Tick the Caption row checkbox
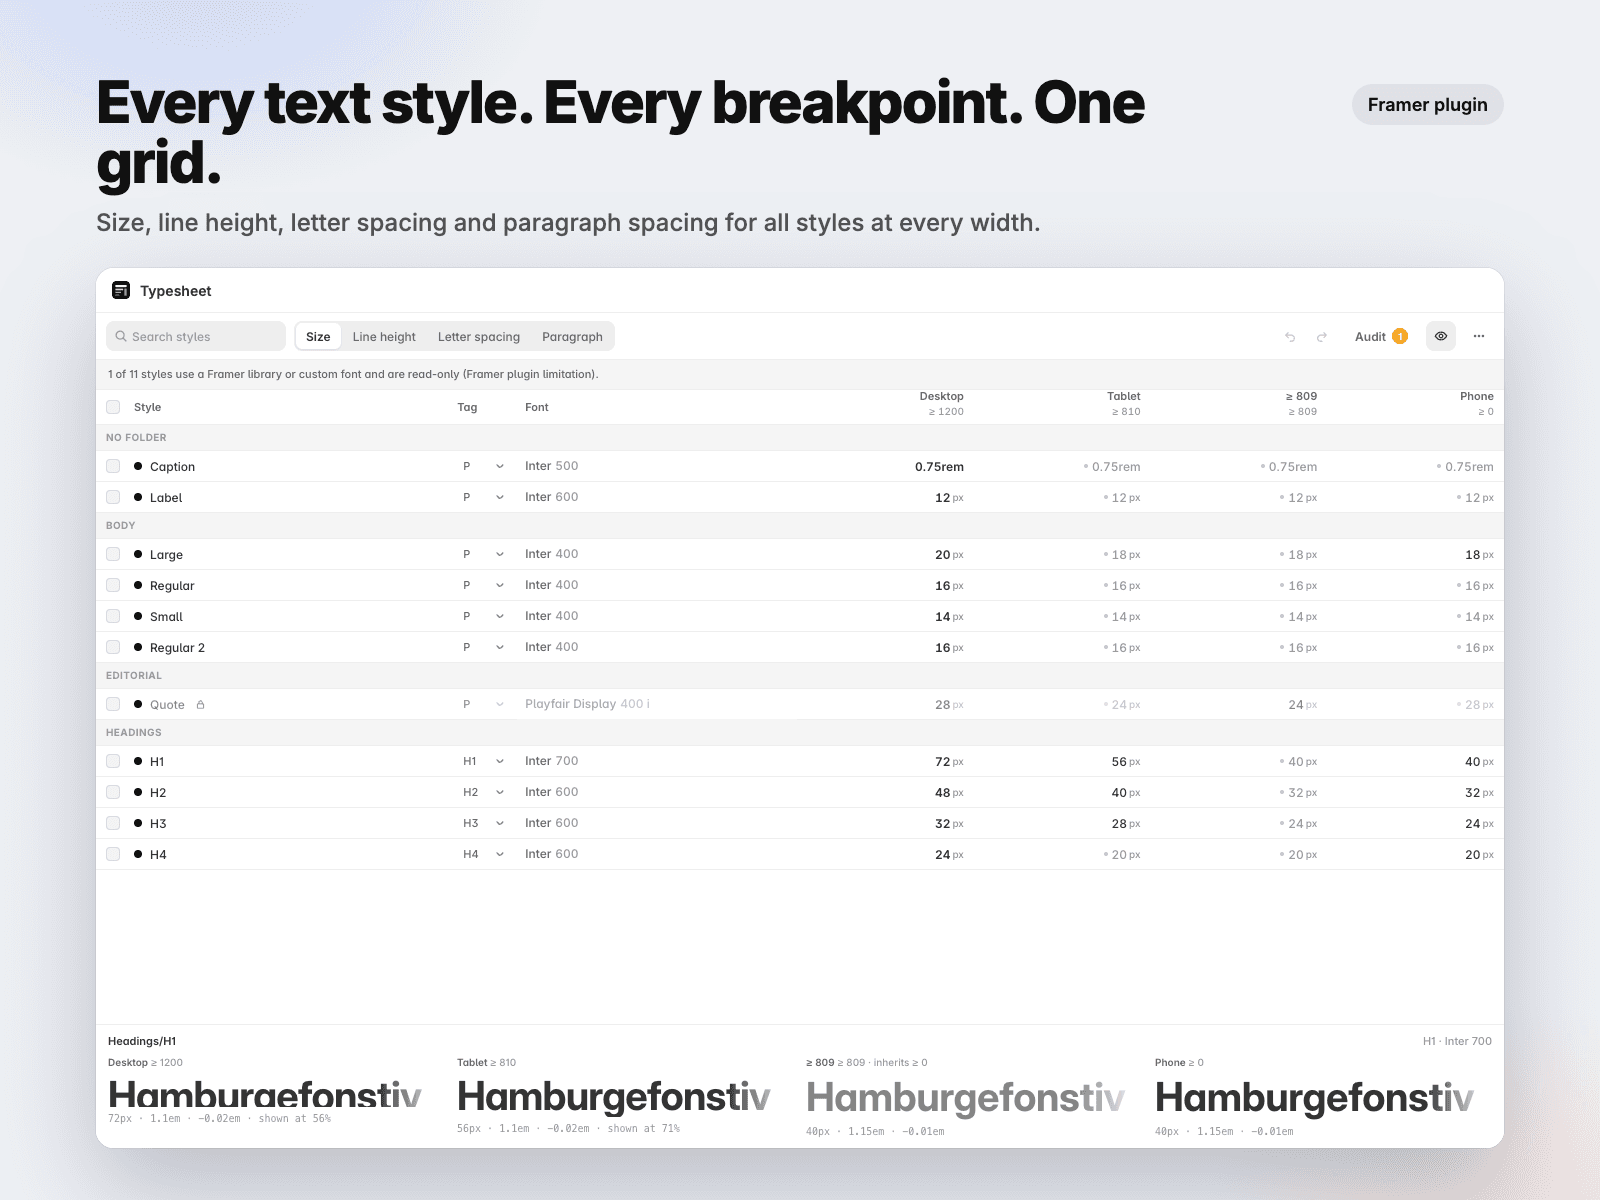This screenshot has height=1200, width=1600. 113,466
